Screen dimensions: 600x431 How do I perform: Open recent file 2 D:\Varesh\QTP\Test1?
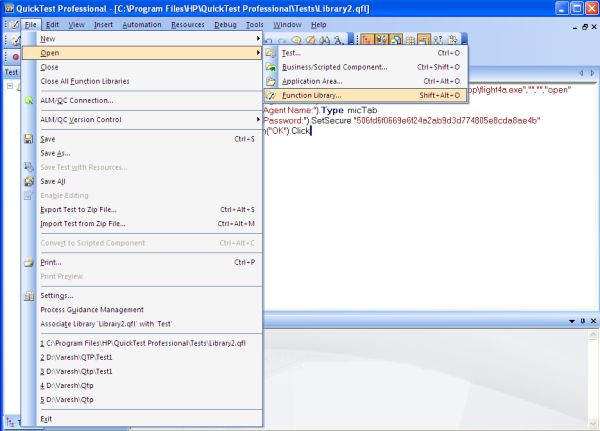(x=142, y=357)
